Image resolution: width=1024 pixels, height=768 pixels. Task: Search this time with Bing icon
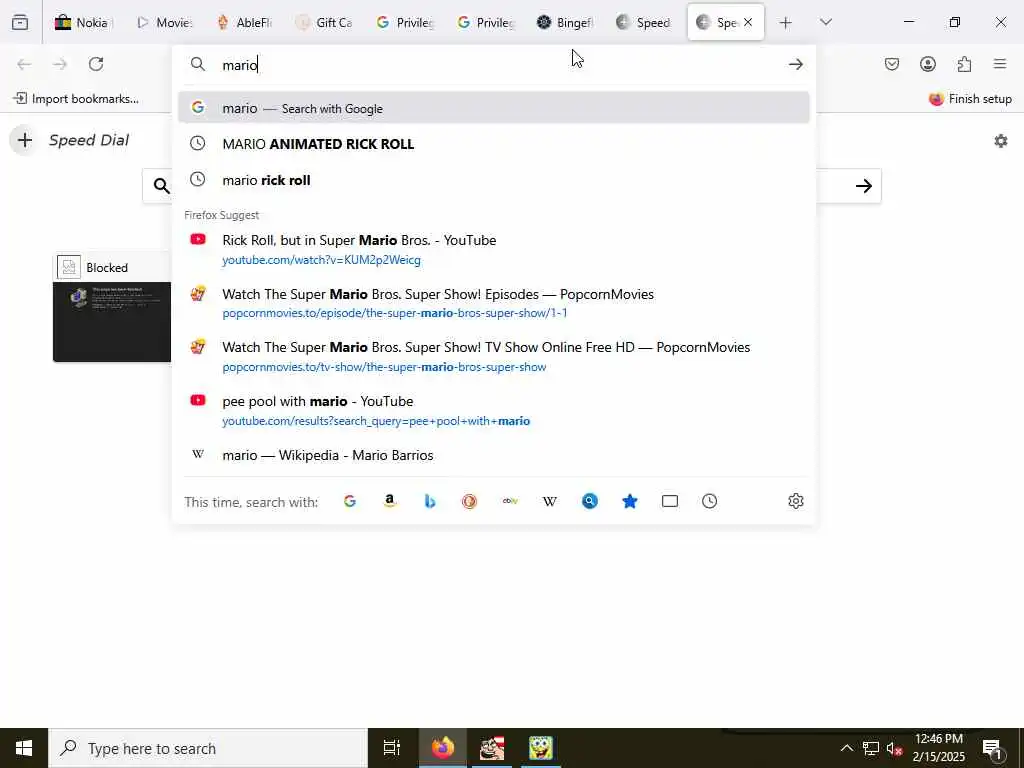430,502
